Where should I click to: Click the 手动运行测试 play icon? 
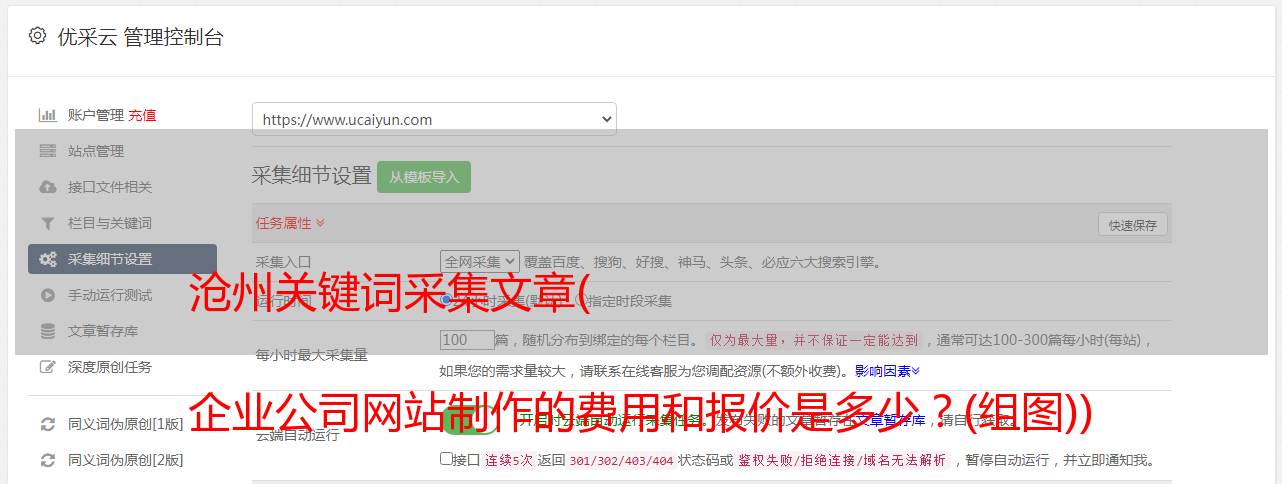click(47, 295)
